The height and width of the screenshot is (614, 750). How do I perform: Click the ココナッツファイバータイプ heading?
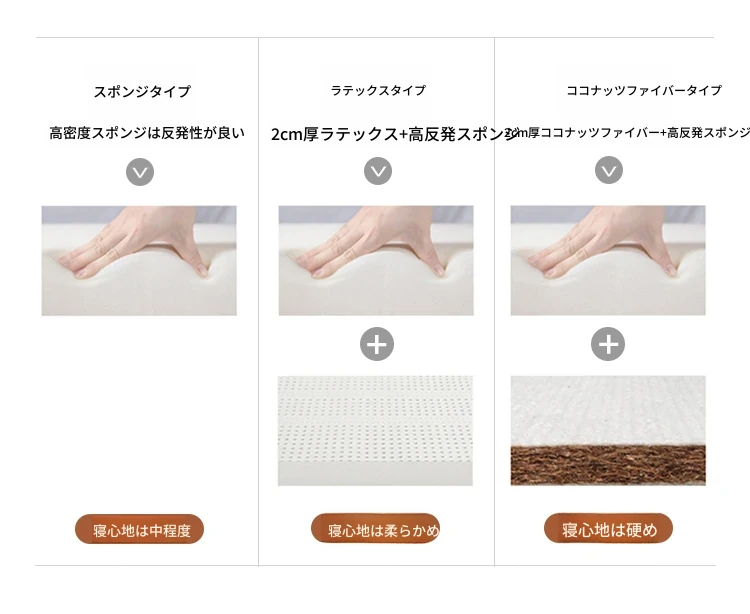[644, 90]
